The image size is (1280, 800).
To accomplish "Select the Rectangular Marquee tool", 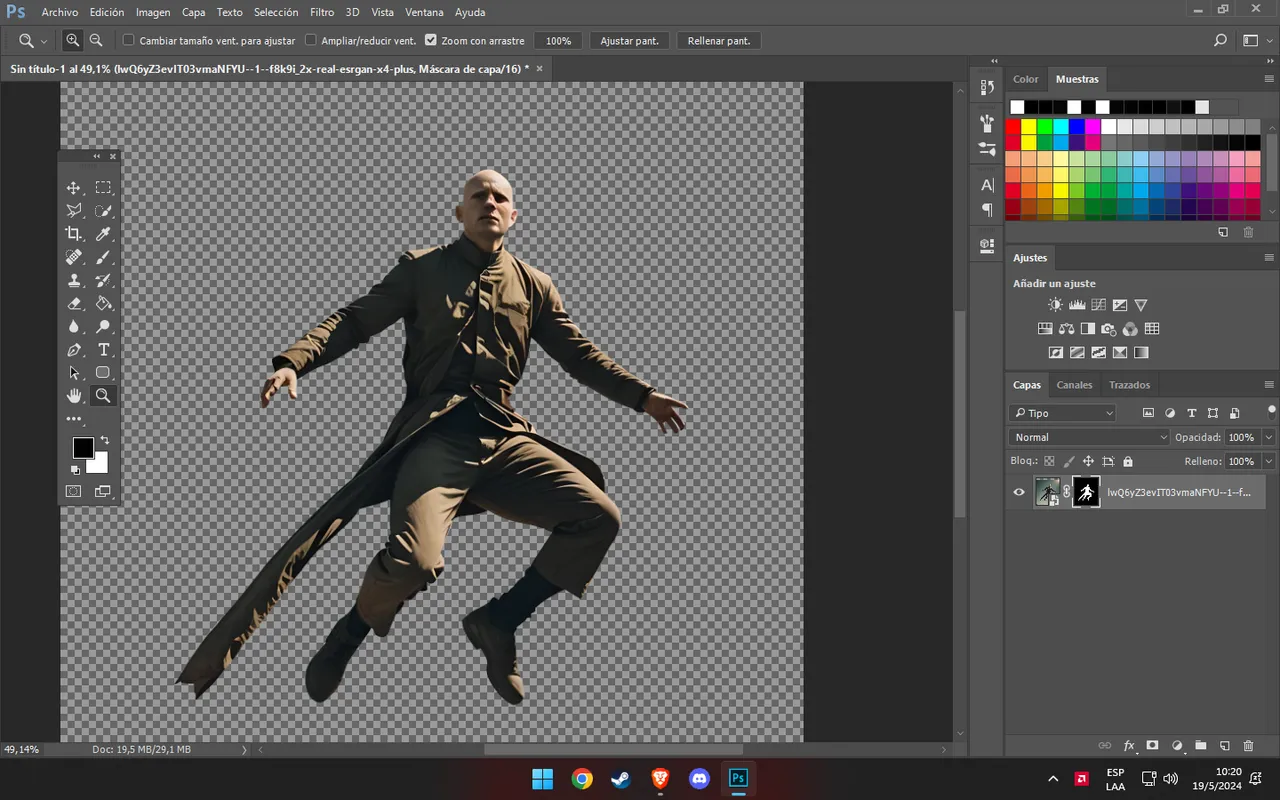I will 103,188.
